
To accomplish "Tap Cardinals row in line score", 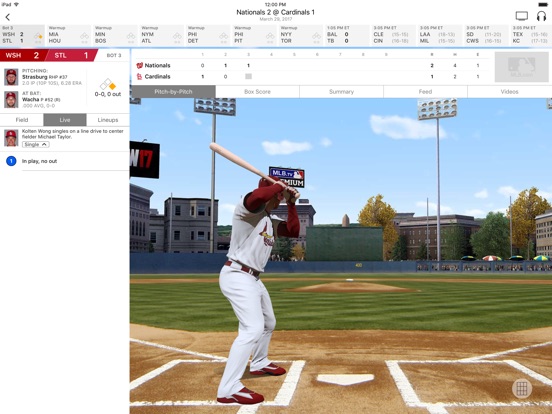I will 311,76.
